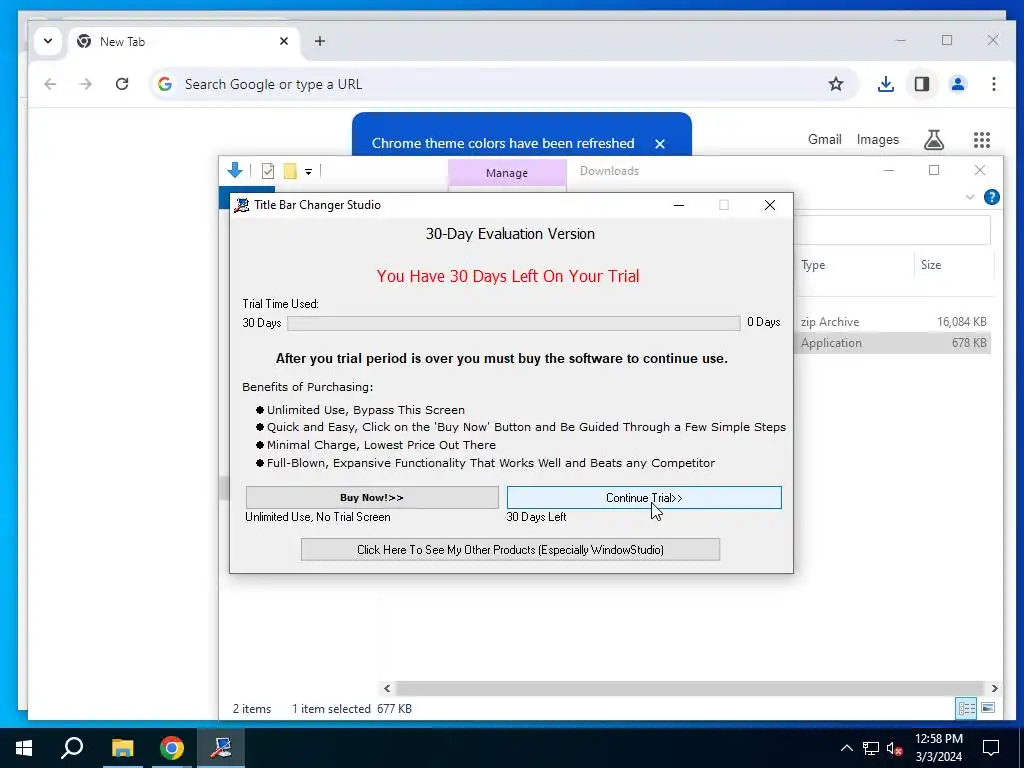1024x768 pixels.
Task: Open the network tray icon
Action: [871, 748]
